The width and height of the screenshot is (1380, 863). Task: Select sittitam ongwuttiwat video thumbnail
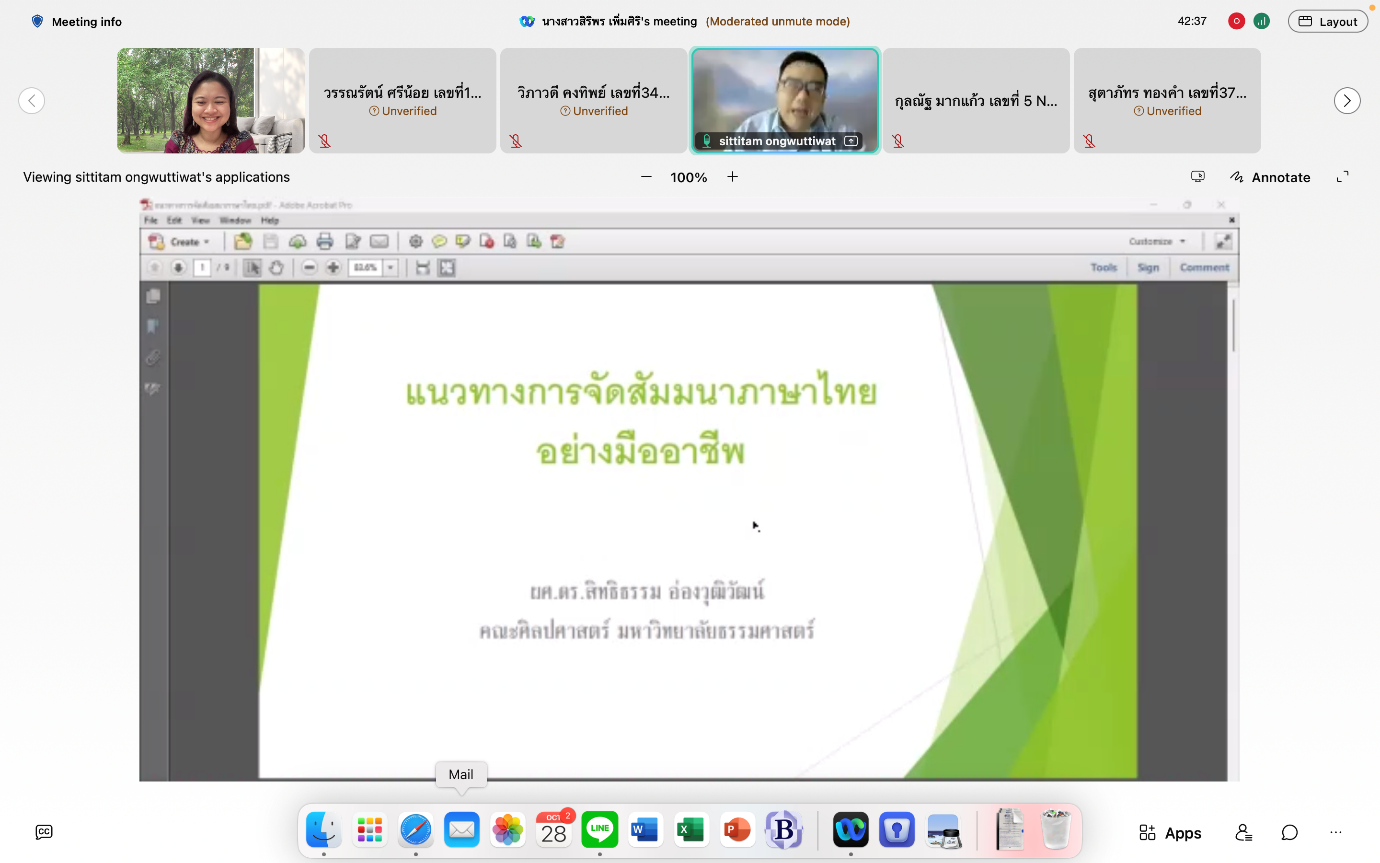pyautogui.click(x=785, y=100)
